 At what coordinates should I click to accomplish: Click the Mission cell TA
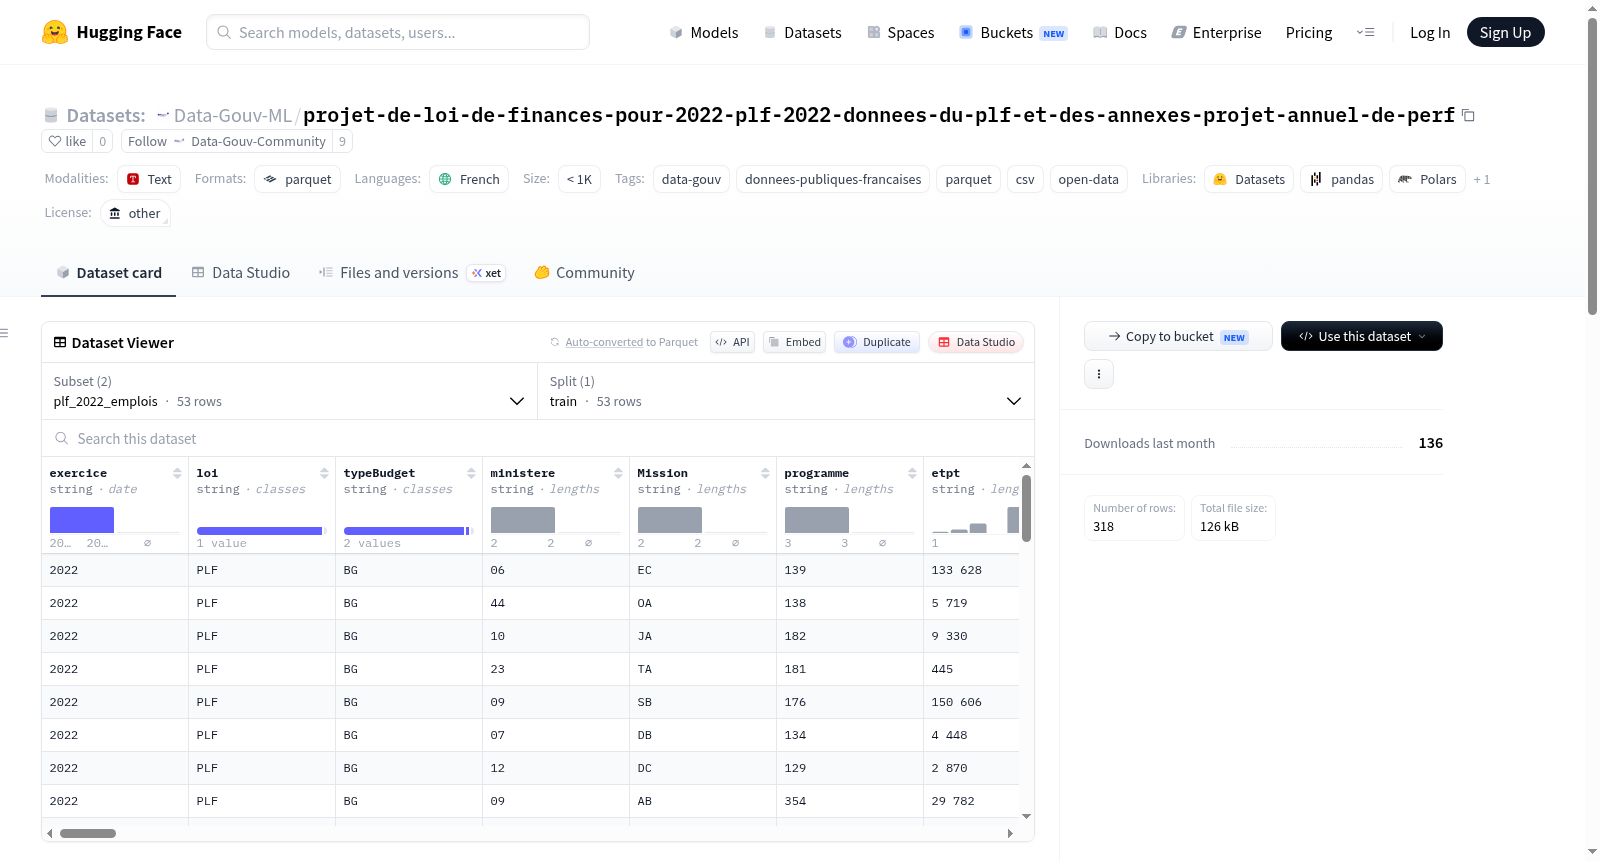coord(703,669)
